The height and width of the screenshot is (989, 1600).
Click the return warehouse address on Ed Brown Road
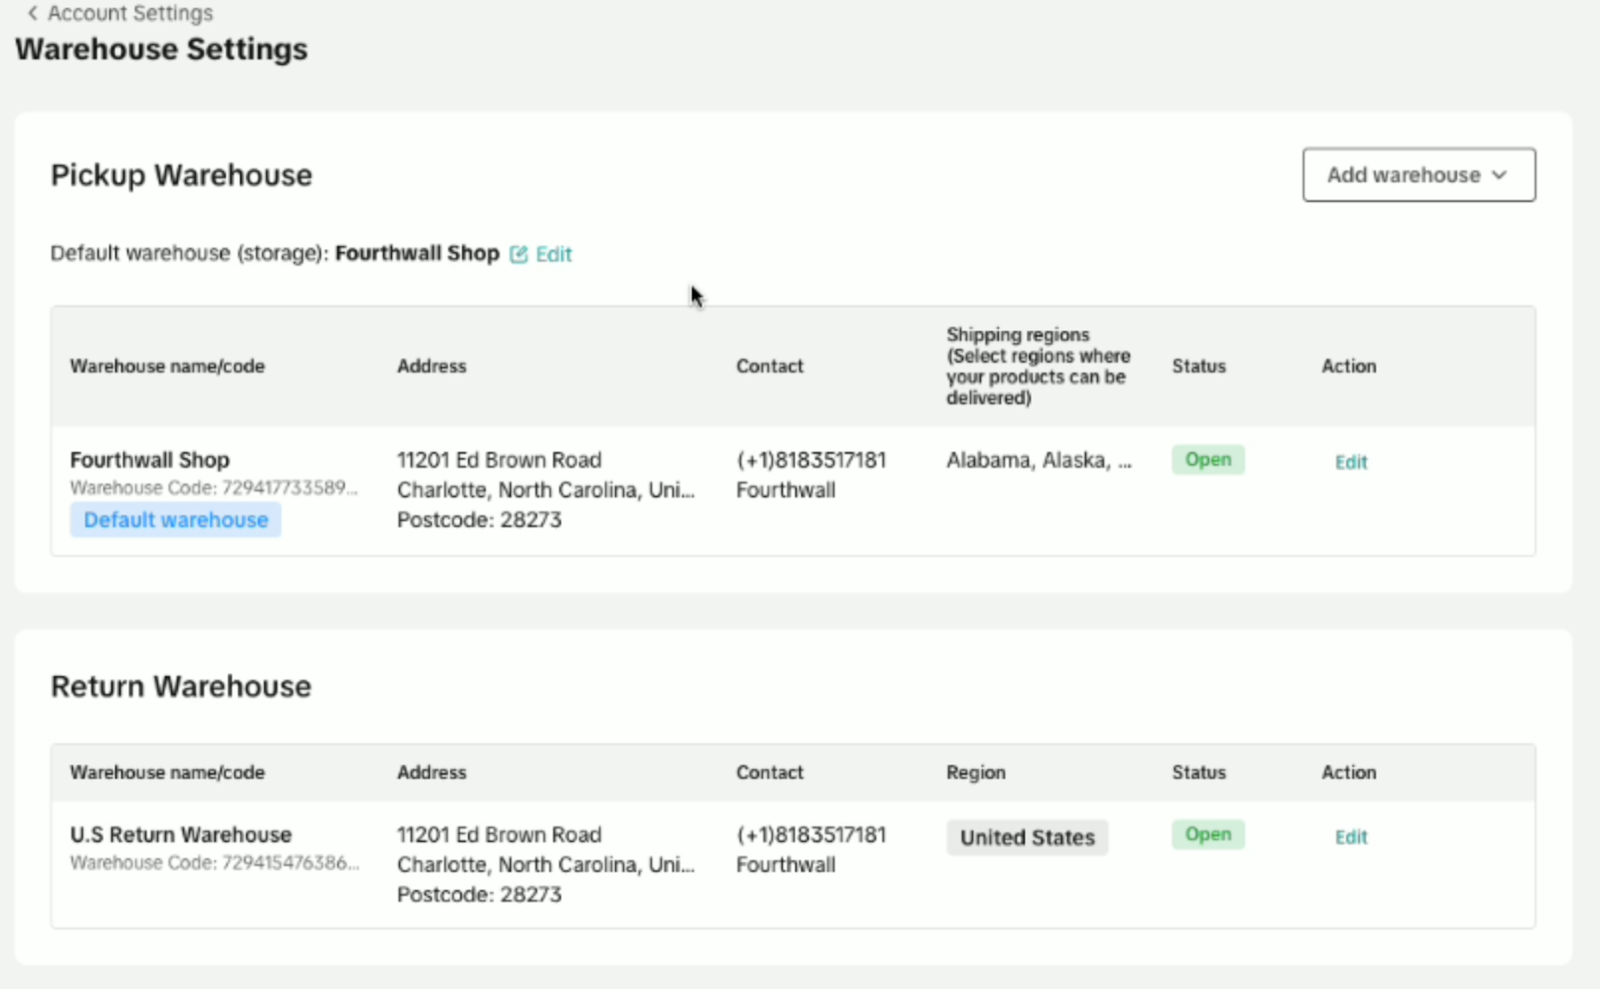click(499, 835)
